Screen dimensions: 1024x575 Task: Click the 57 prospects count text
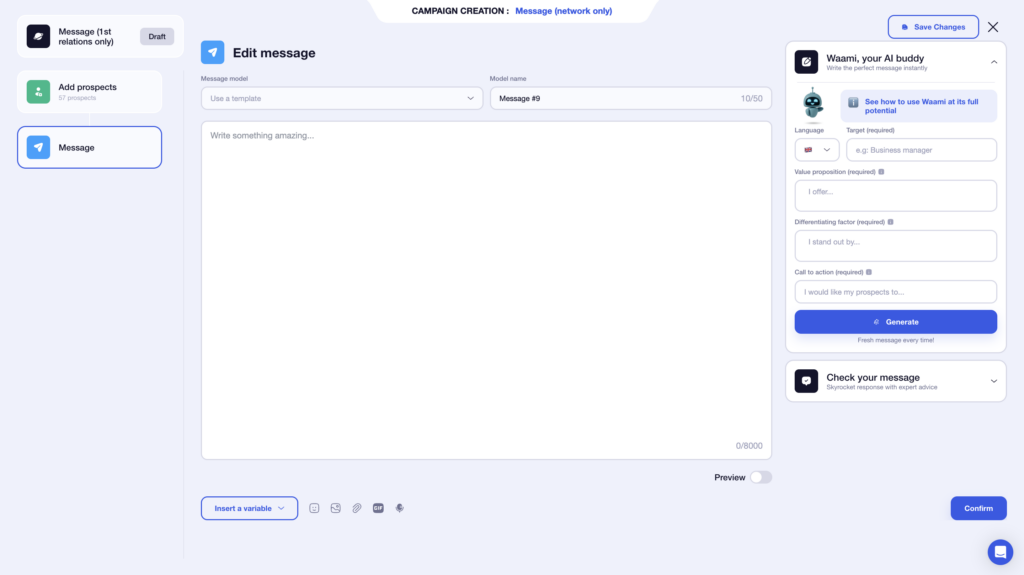[x=77, y=98]
